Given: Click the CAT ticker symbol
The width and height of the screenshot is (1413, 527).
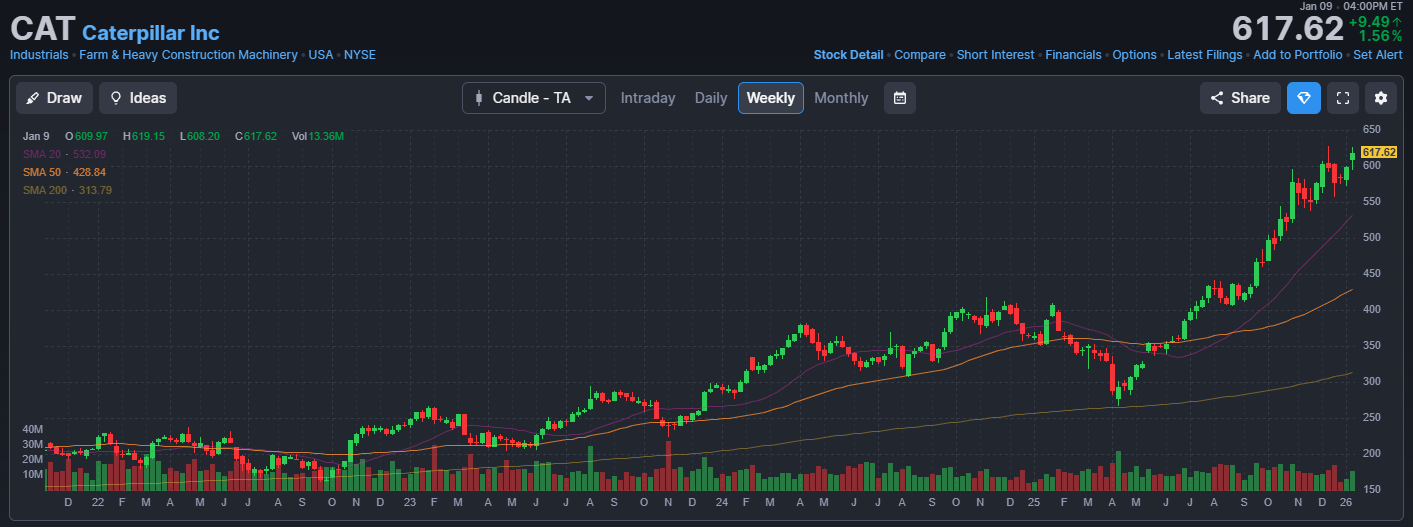Looking at the screenshot, I should click(x=42, y=29).
